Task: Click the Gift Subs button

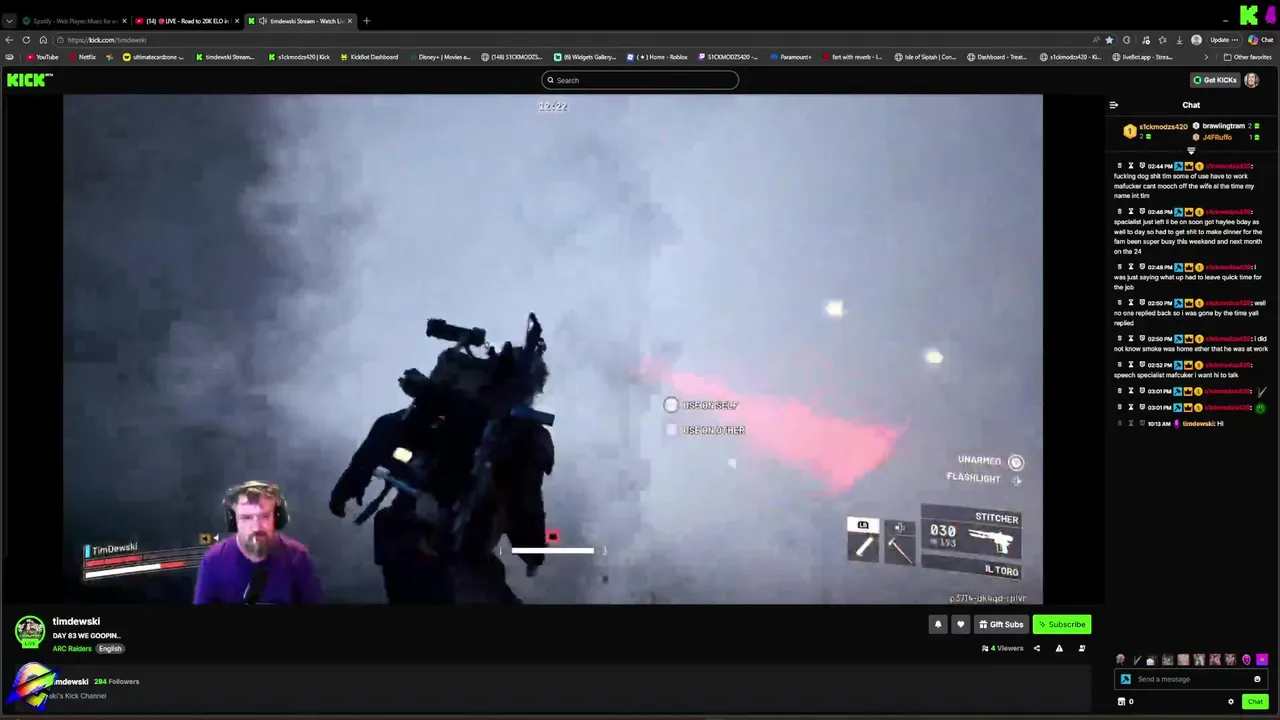Action: pyautogui.click(x=1001, y=624)
